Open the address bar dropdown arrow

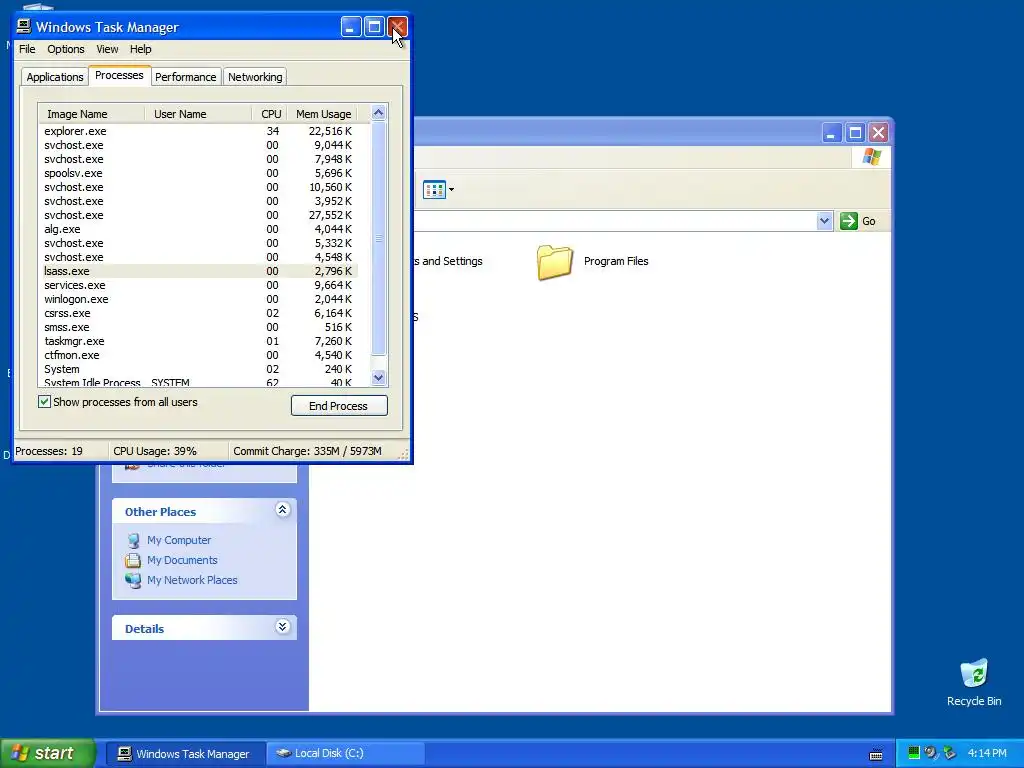[824, 221]
